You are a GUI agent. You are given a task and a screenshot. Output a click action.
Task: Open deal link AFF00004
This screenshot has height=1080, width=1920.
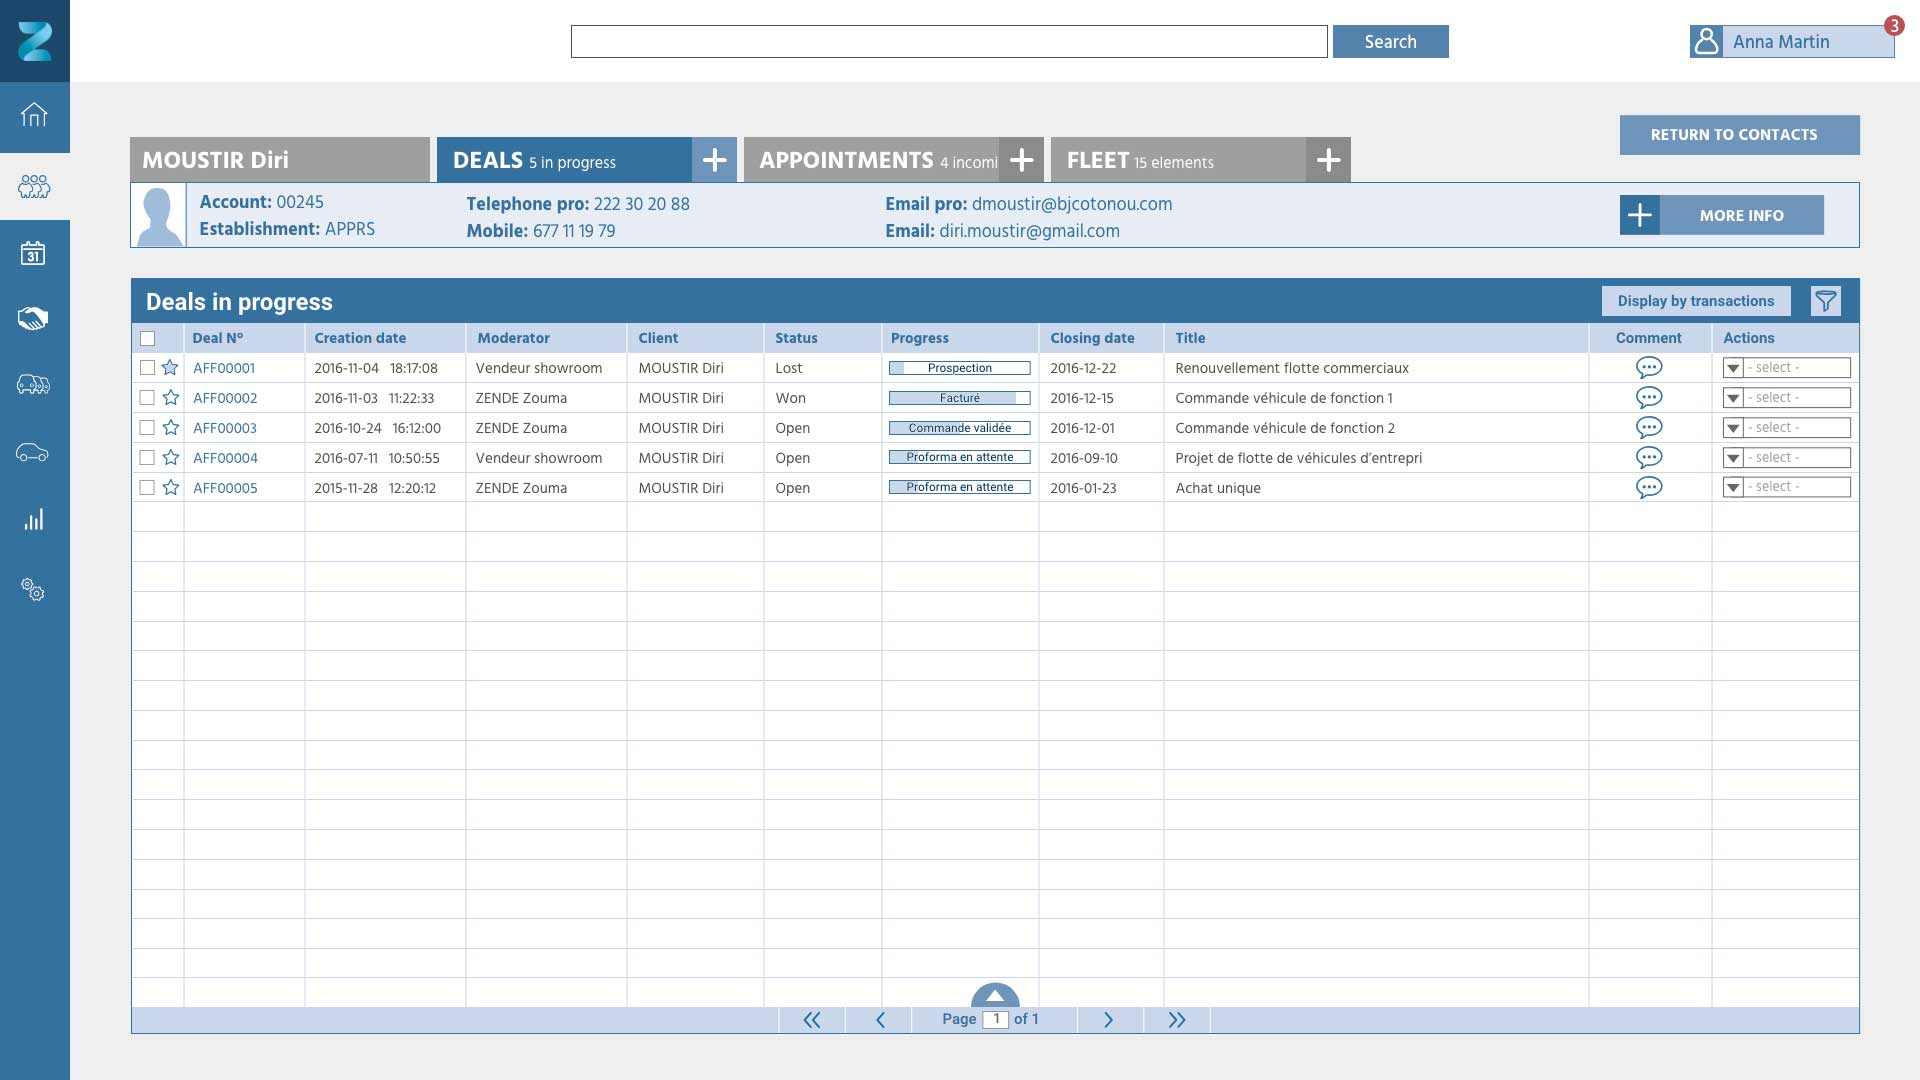tap(225, 458)
